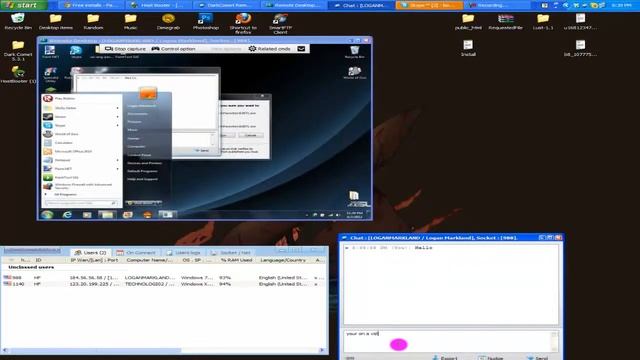Viewport: 640px width, 360px height.
Task: Click Devices and Printers in remote start menu
Action: coord(144,163)
